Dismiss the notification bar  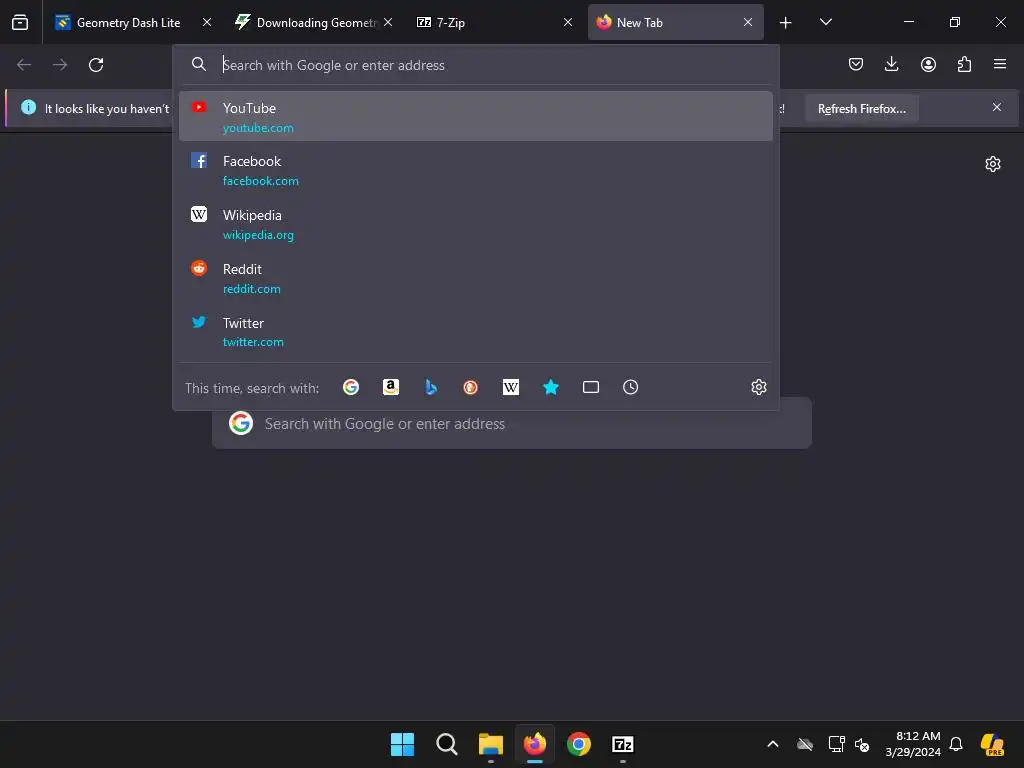click(x=997, y=107)
